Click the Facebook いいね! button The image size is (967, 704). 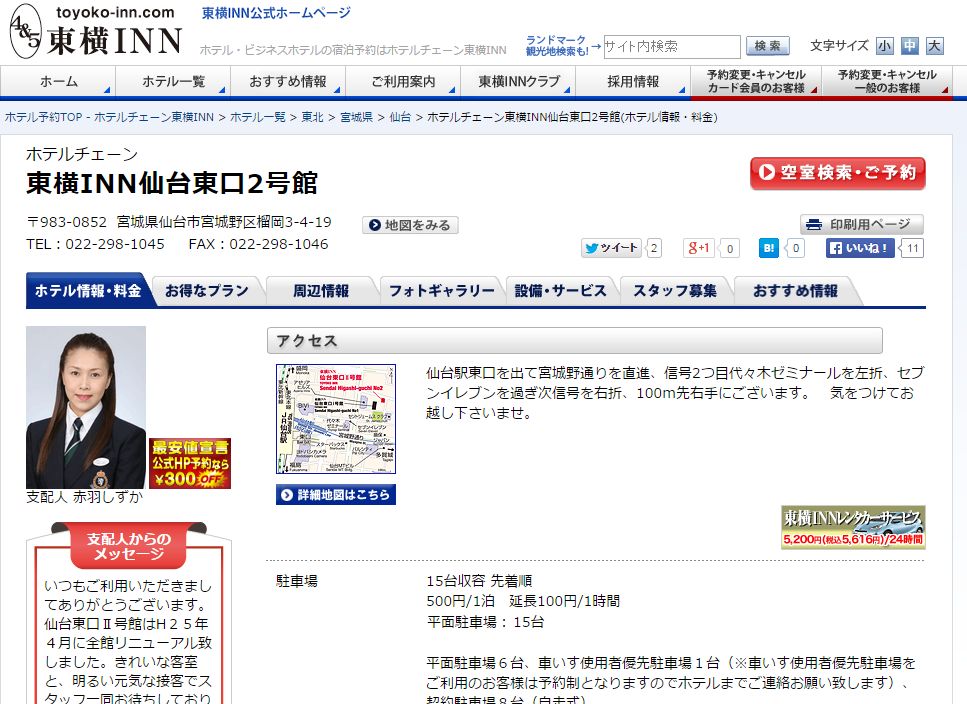tap(860, 248)
